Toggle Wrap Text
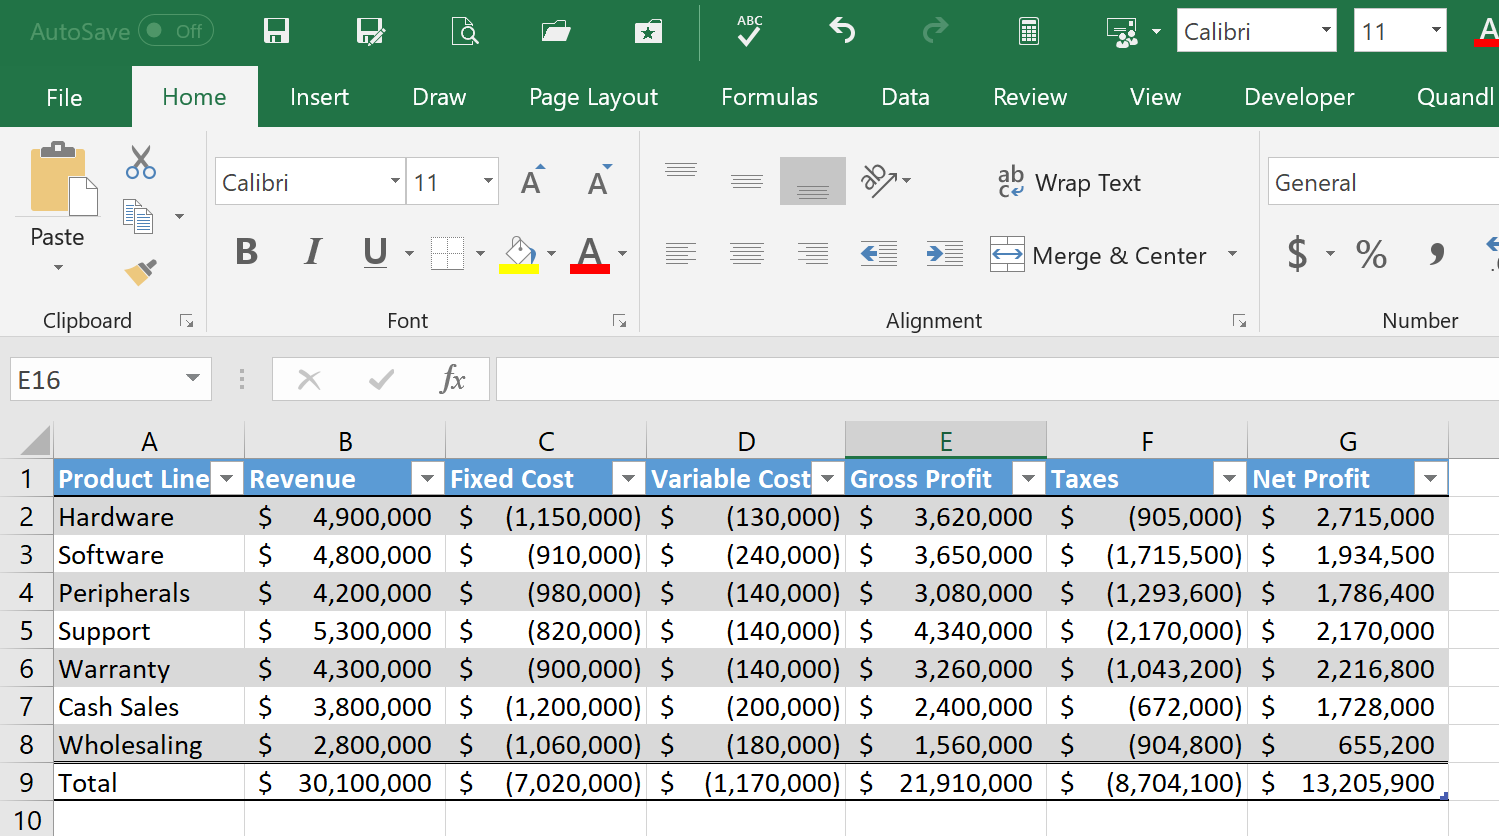Screen dimensions: 1499x836 pyautogui.click(x=1068, y=182)
